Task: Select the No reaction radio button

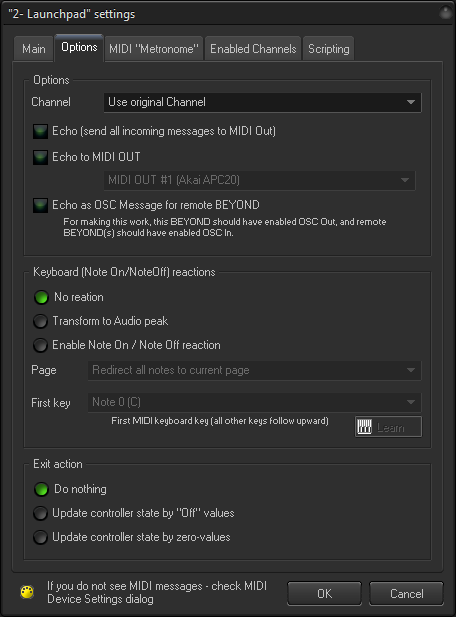Action: tap(41, 297)
